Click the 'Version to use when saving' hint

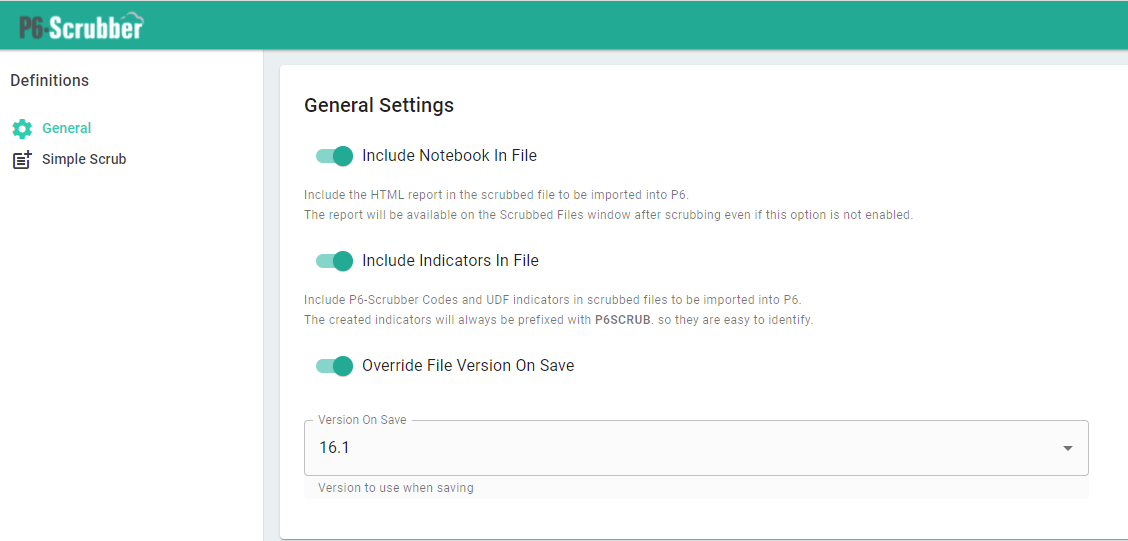coord(395,488)
